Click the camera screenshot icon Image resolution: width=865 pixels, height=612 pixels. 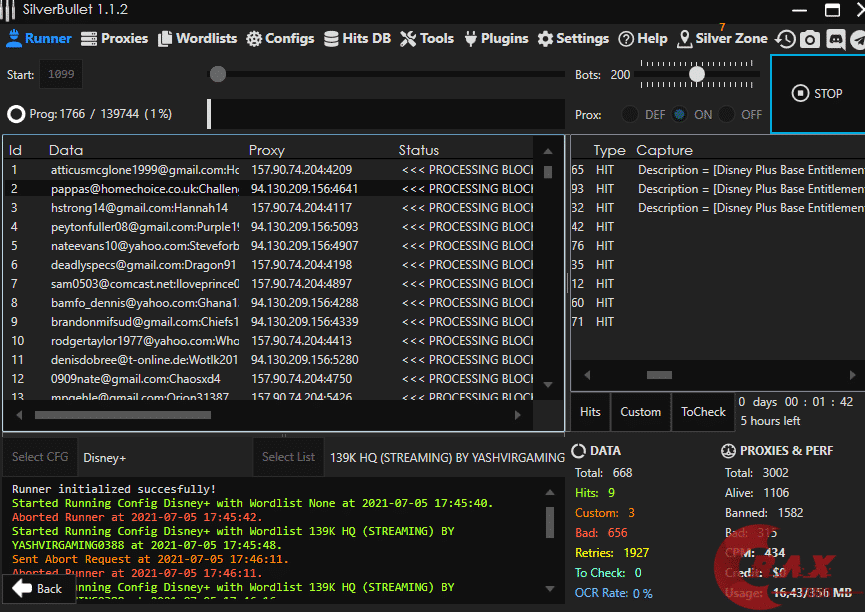809,39
